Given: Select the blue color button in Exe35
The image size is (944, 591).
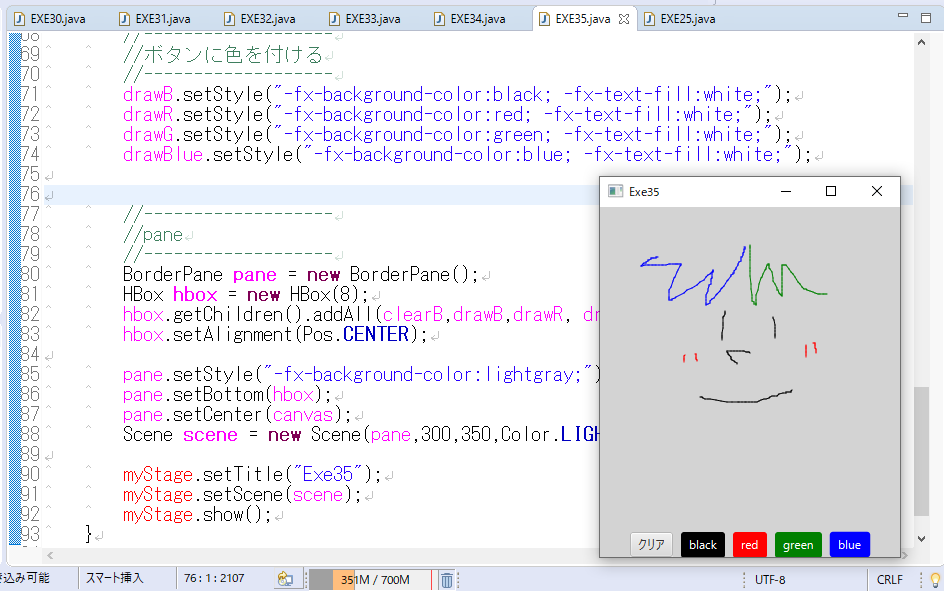Looking at the screenshot, I should point(849,545).
